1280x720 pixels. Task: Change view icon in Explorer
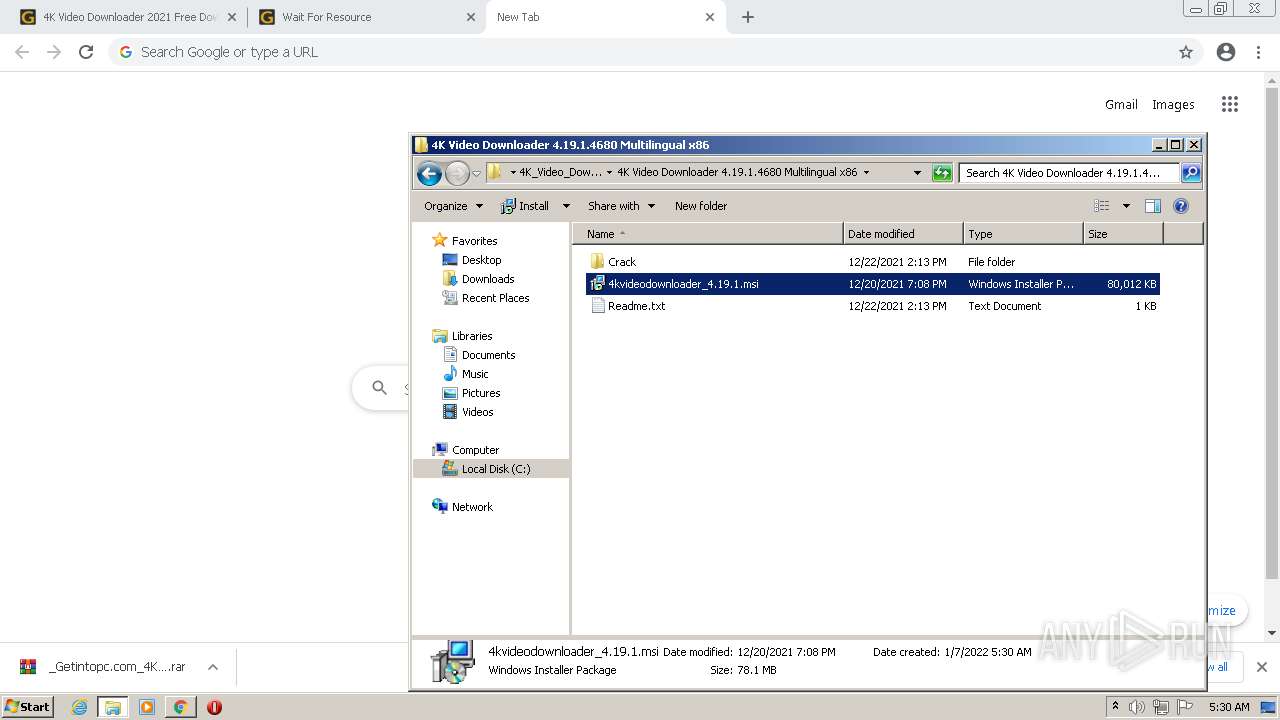coord(1101,206)
